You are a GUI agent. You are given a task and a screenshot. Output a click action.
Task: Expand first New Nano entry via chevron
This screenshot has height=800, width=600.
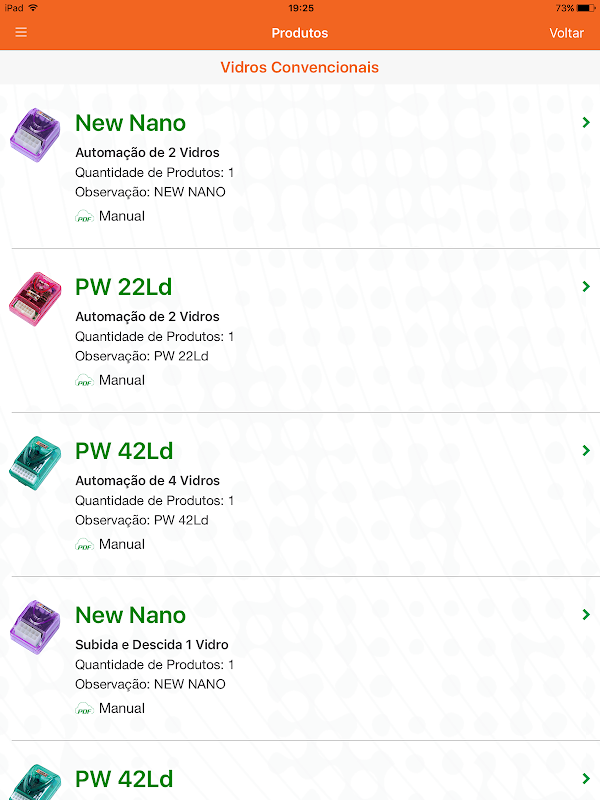click(x=586, y=123)
